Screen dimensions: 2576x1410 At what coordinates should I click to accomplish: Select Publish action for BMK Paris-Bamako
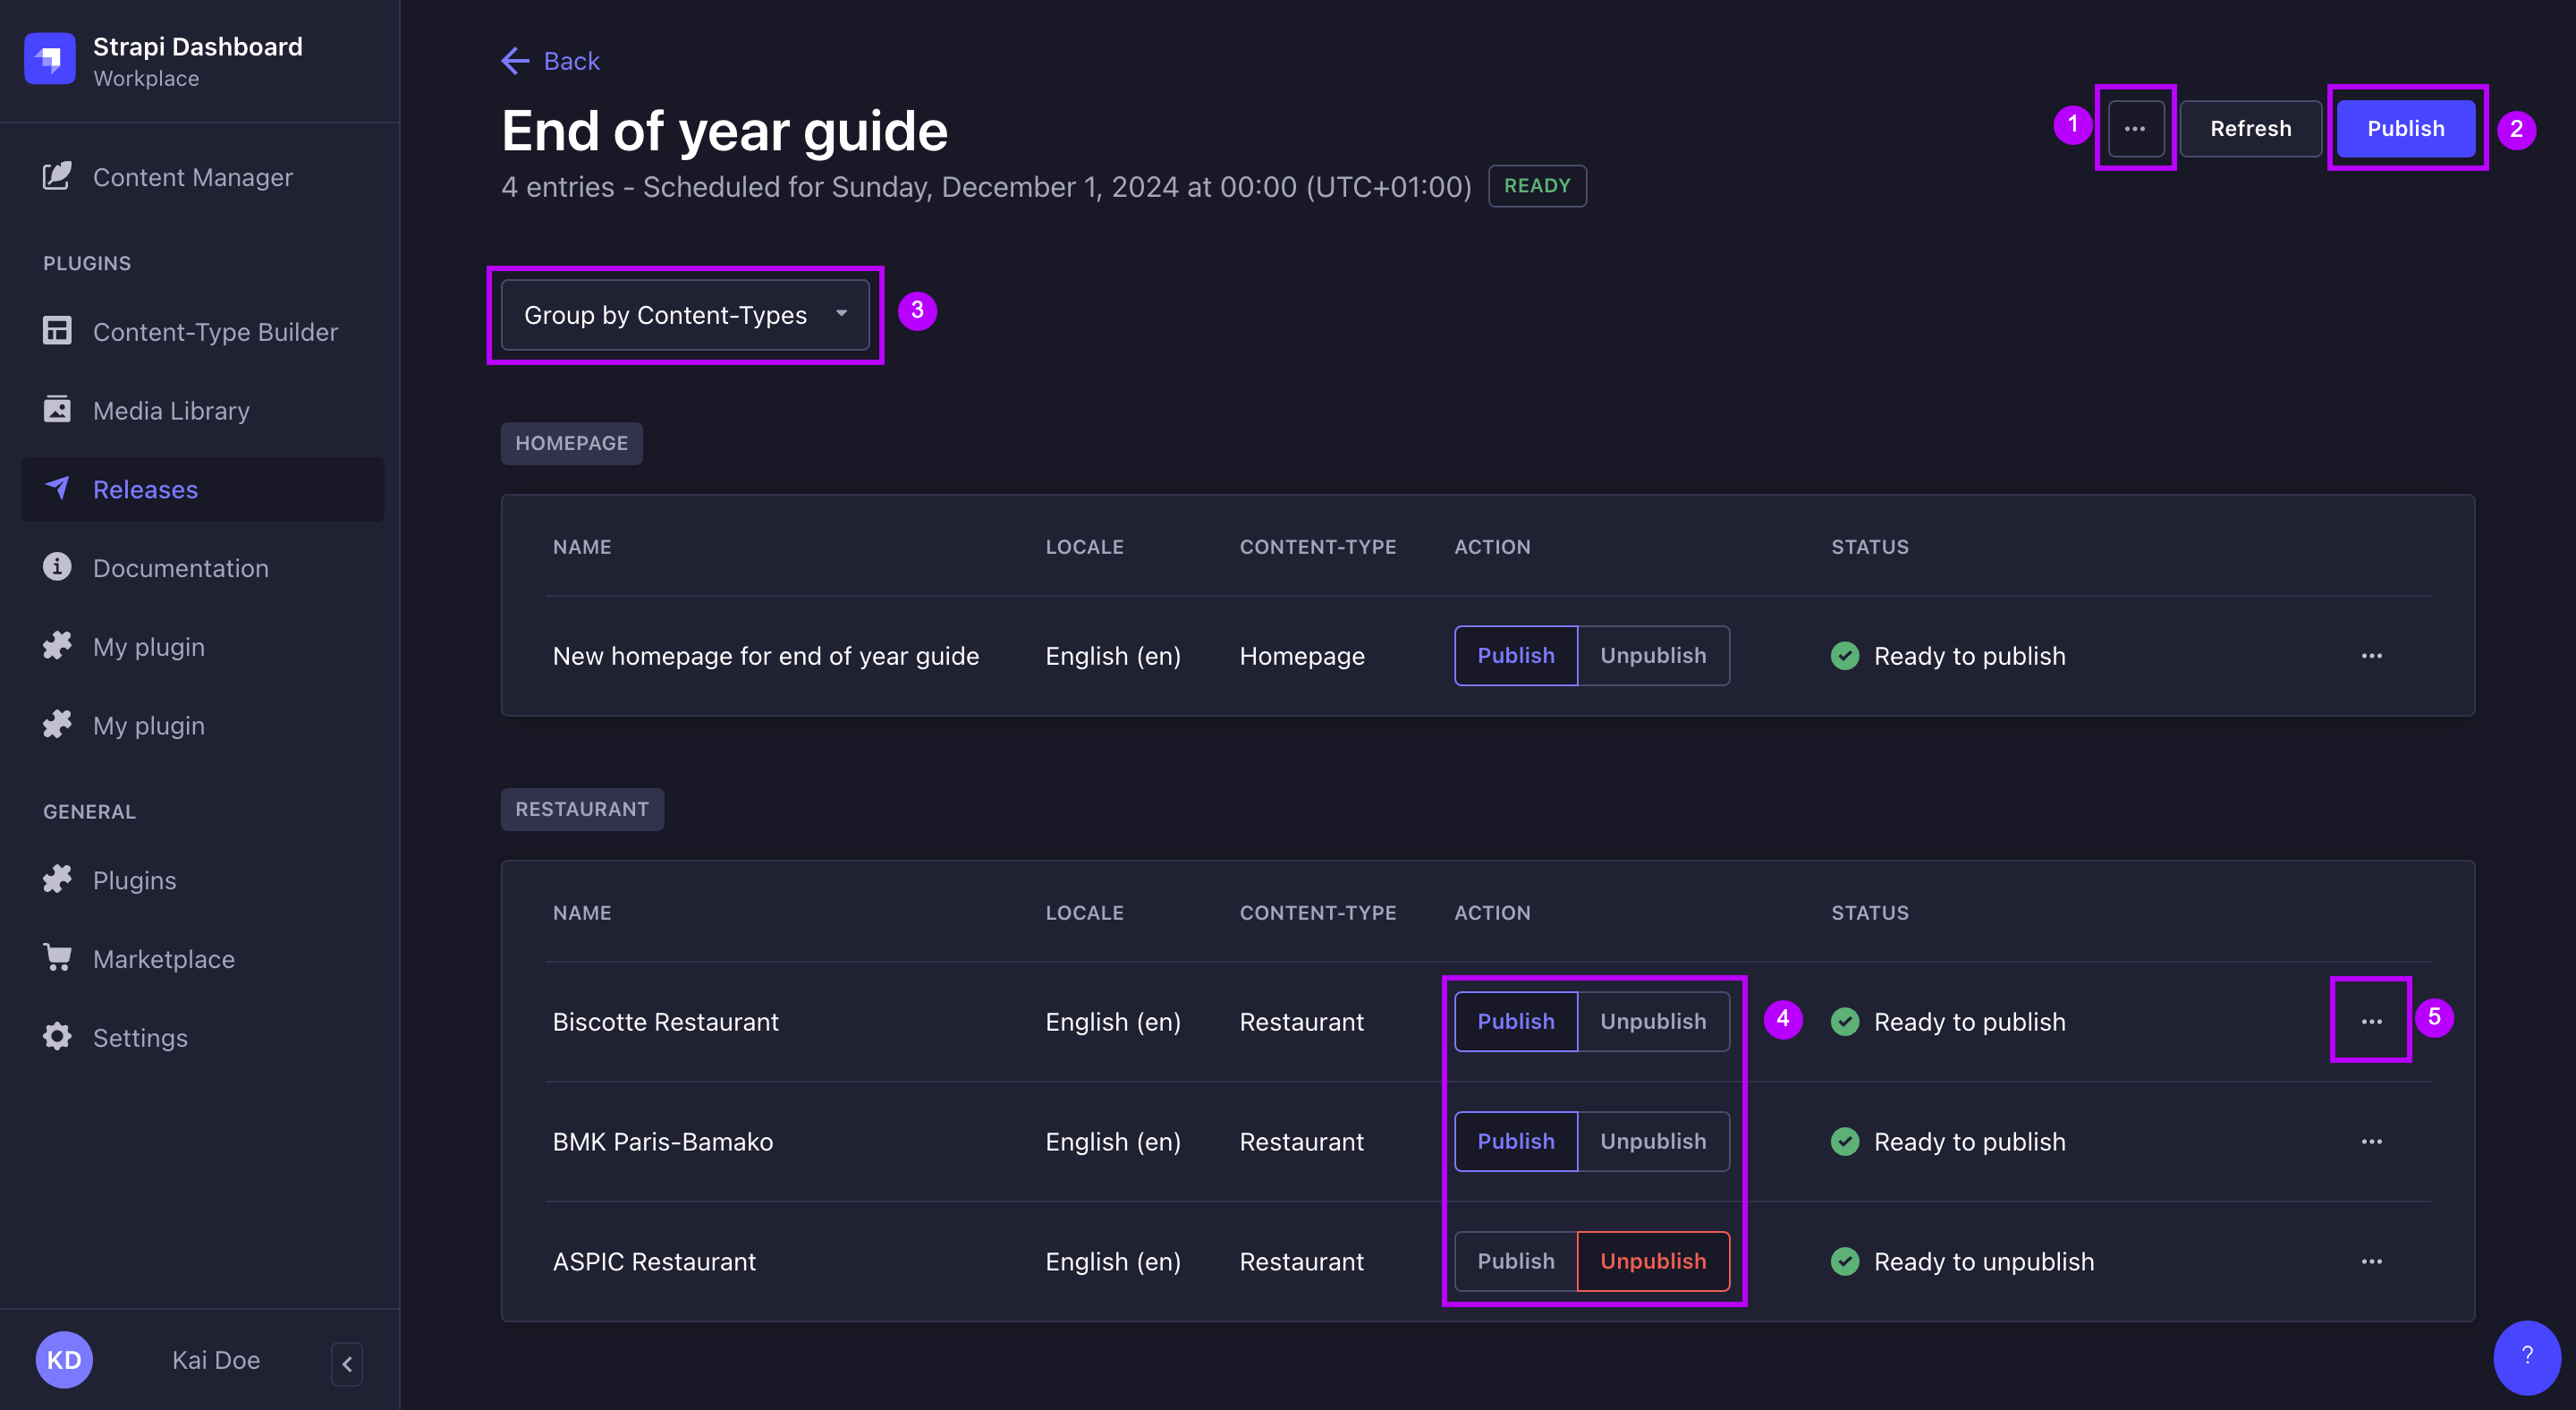pyautogui.click(x=1515, y=1141)
